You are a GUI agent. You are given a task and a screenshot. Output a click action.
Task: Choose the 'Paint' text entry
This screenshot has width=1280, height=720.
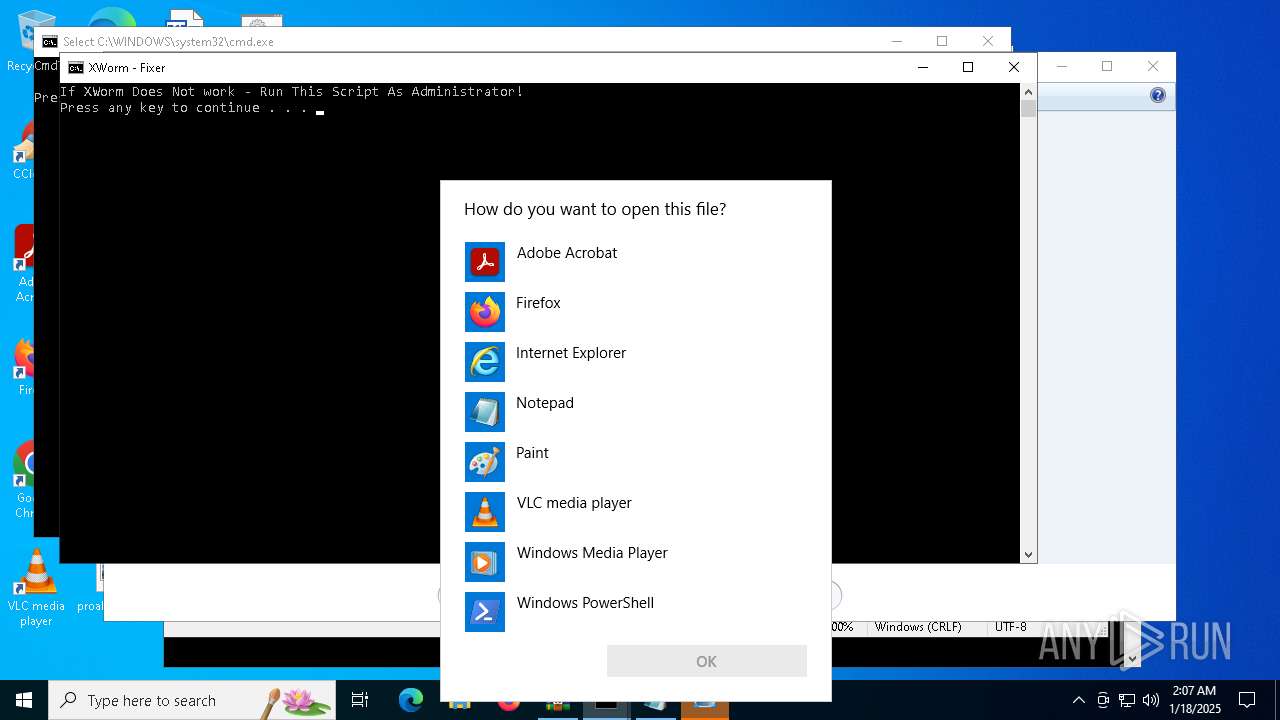point(532,453)
